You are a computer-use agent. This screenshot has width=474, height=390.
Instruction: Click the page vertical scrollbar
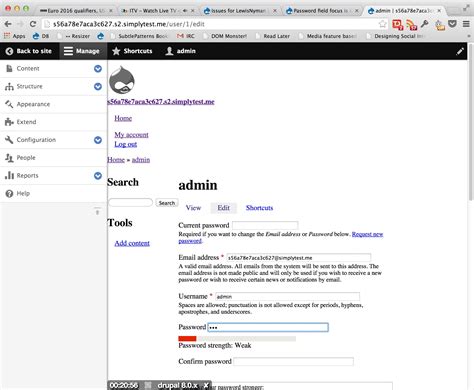471,122
